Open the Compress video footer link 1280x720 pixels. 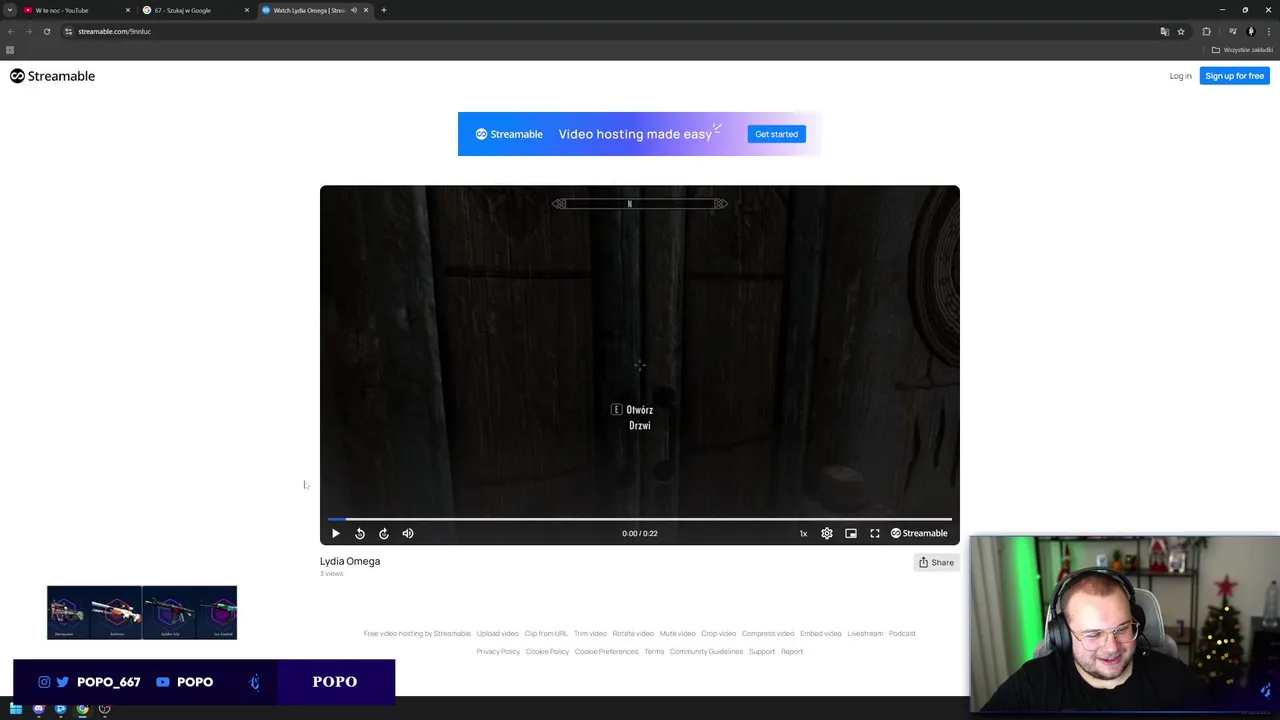768,633
